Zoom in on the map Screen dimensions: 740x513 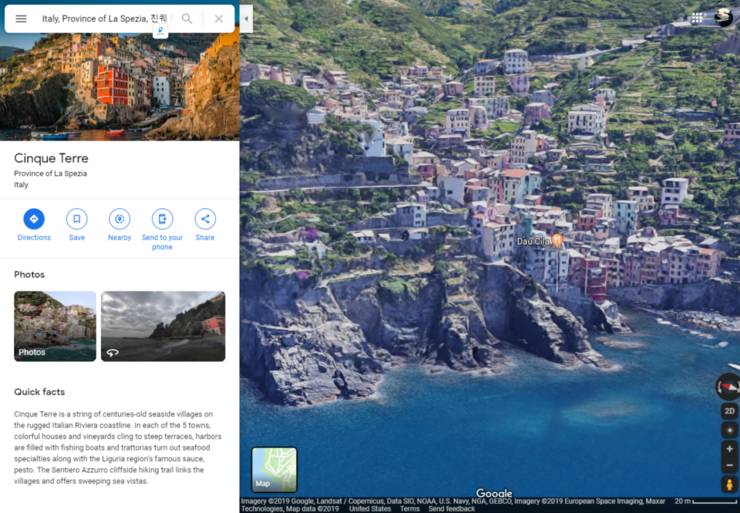coord(729,449)
